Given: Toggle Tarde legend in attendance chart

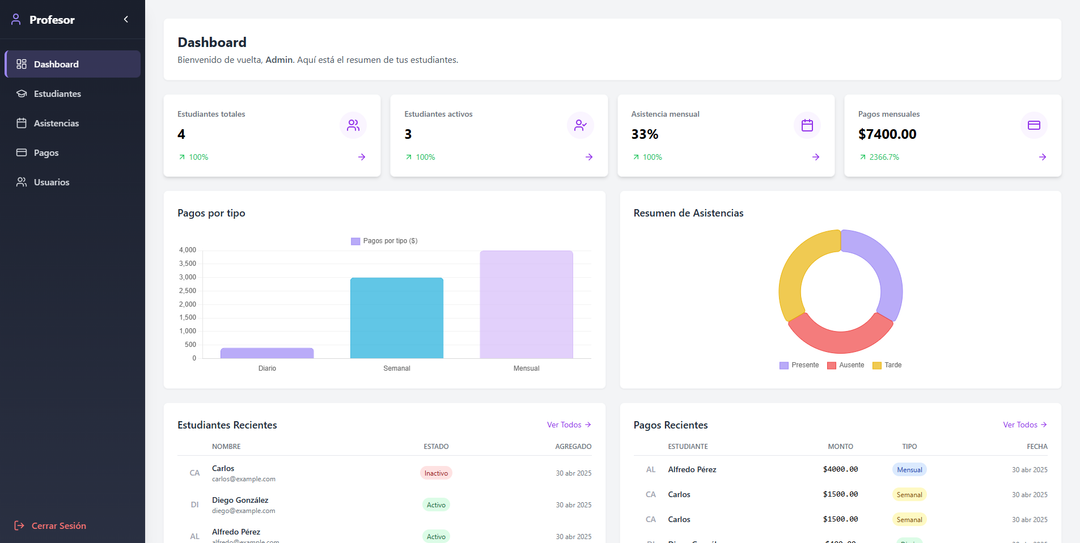Looking at the screenshot, I should tap(887, 365).
